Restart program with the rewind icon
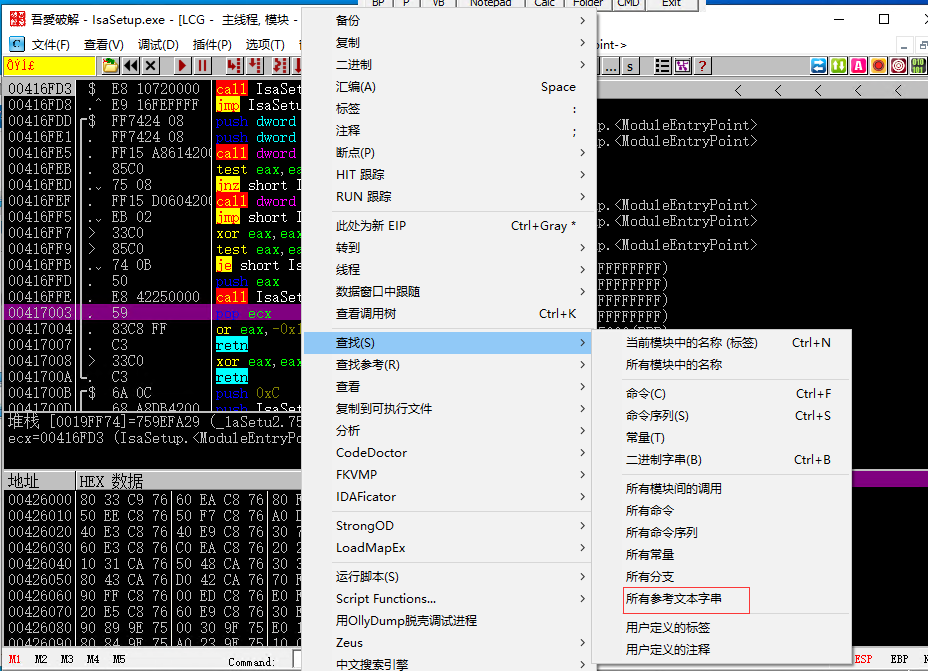 pyautogui.click(x=130, y=66)
